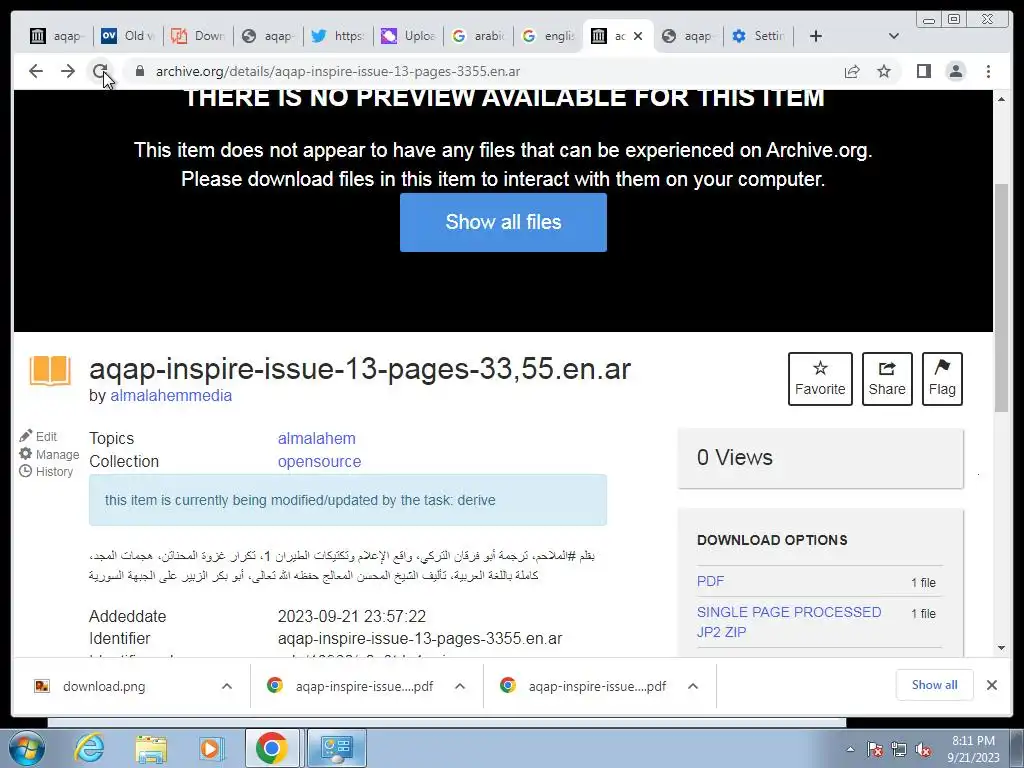Switch to the Uploa tab
Screen dimensions: 1024x768
408,36
